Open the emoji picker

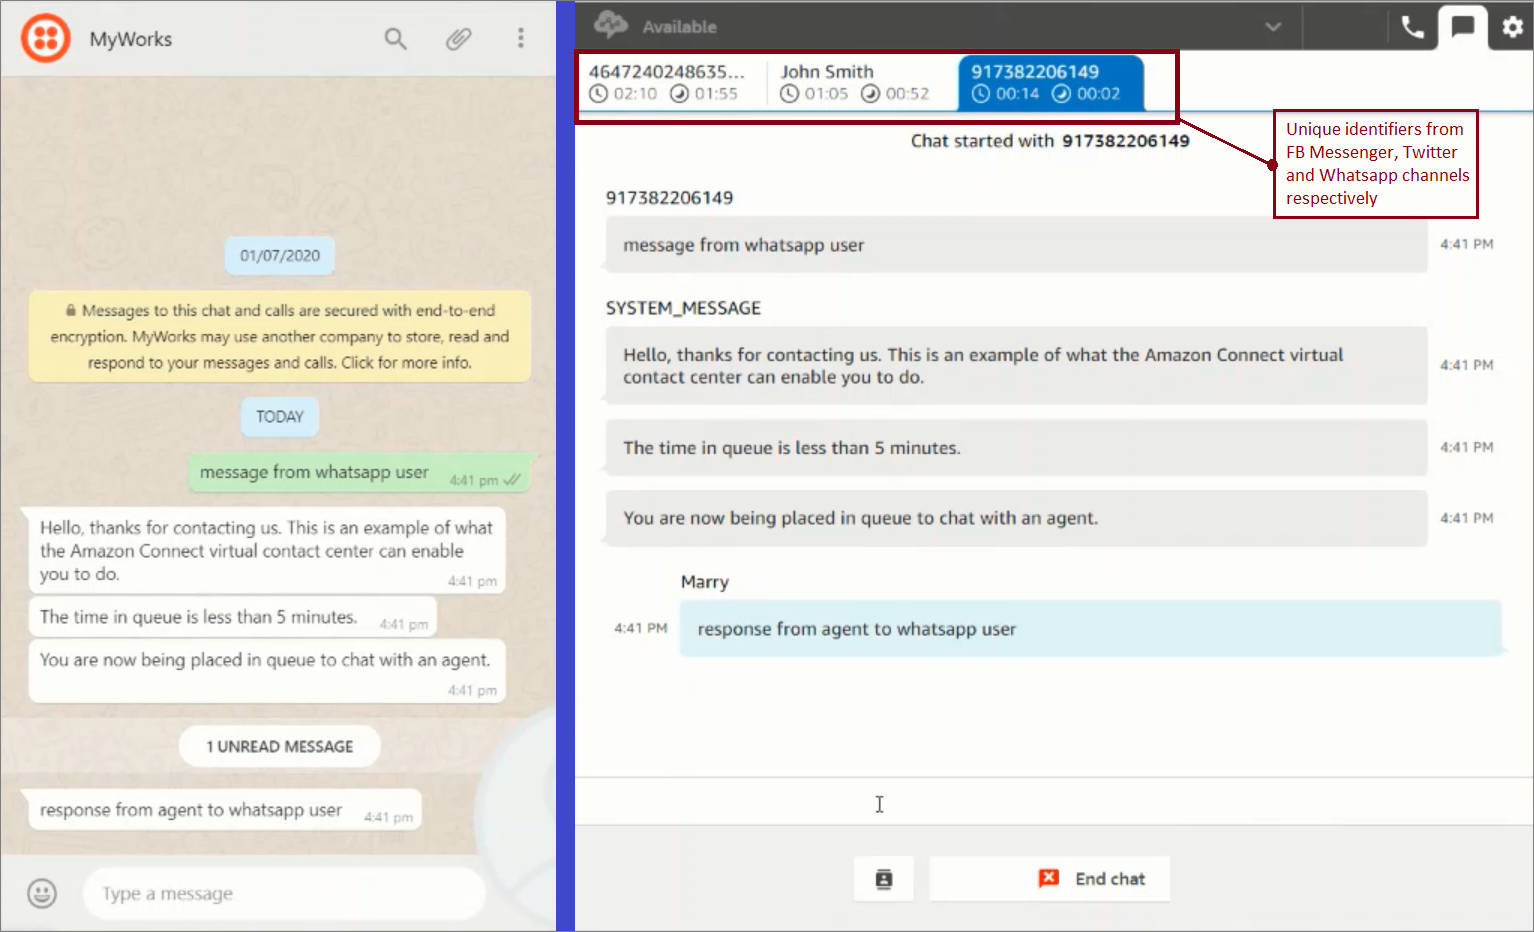[42, 893]
